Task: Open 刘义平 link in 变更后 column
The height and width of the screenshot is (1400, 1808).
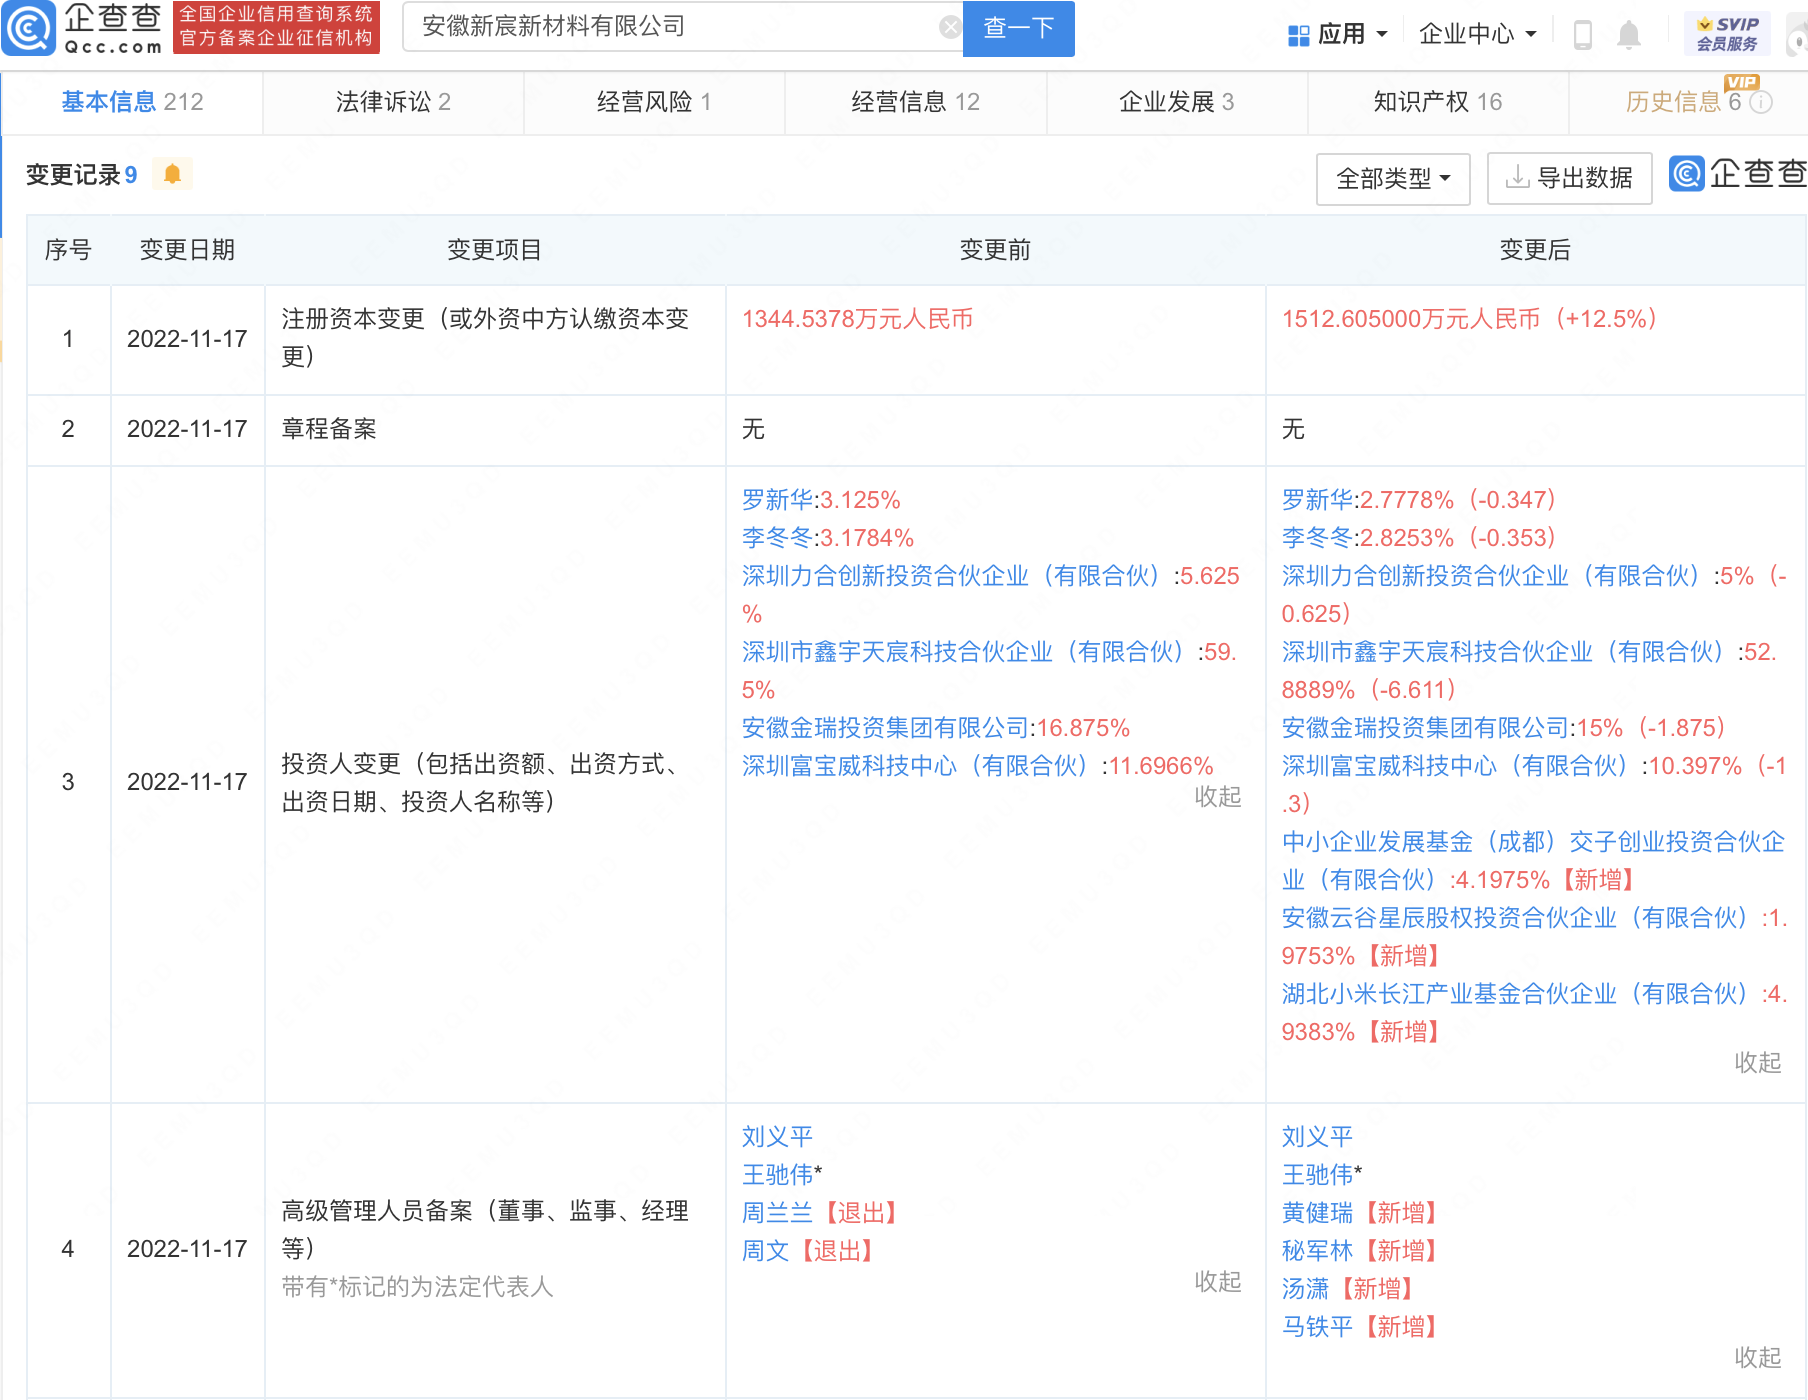Action: coord(1318,1137)
